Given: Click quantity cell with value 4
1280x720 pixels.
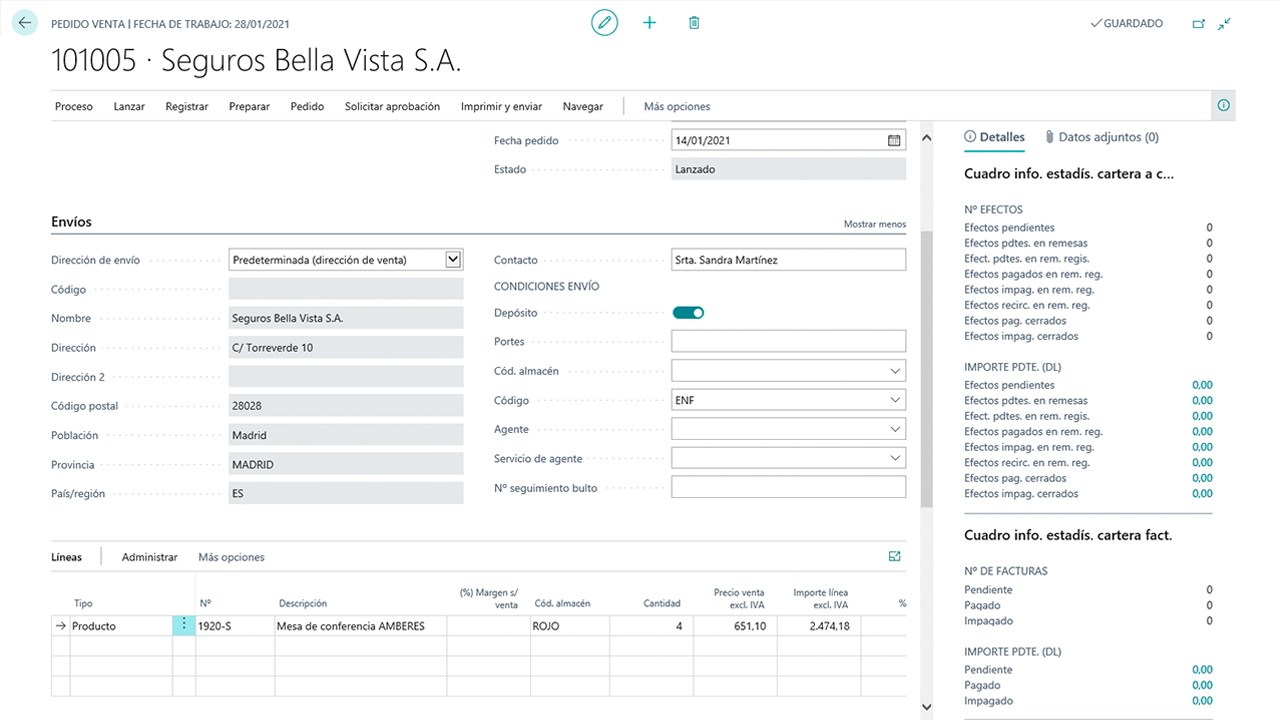Looking at the screenshot, I should point(650,626).
